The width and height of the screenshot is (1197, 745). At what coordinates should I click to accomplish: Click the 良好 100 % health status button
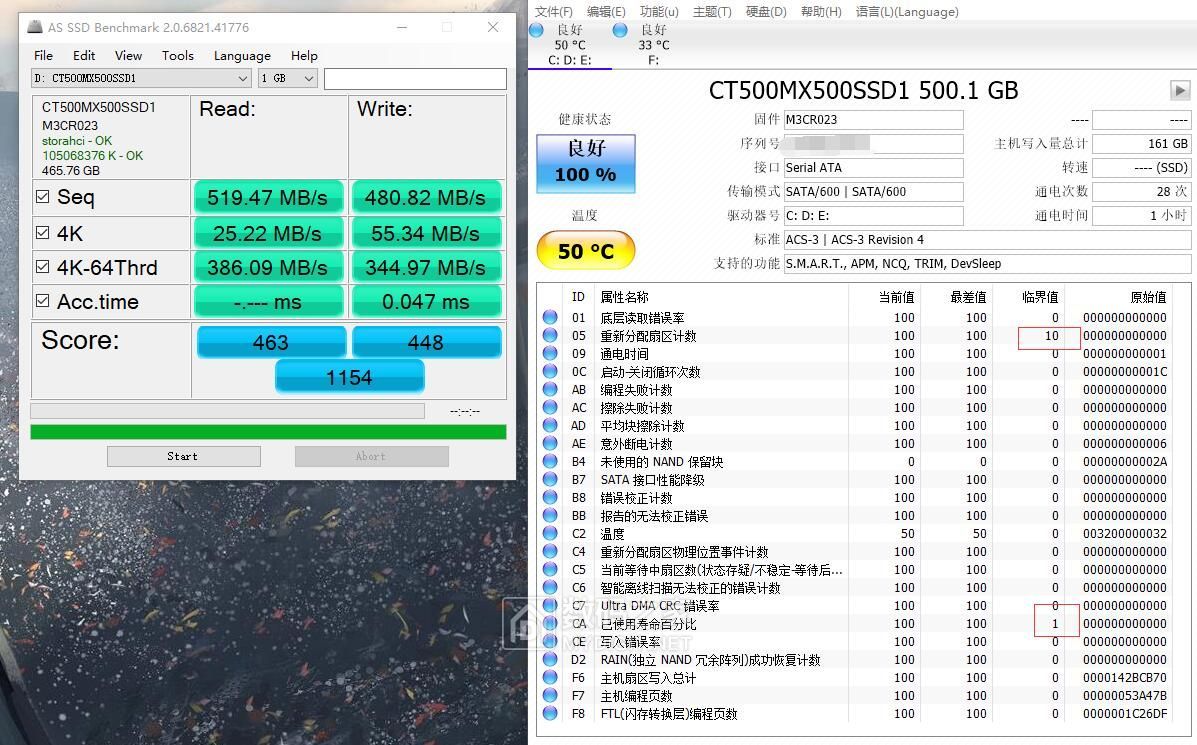pos(586,163)
